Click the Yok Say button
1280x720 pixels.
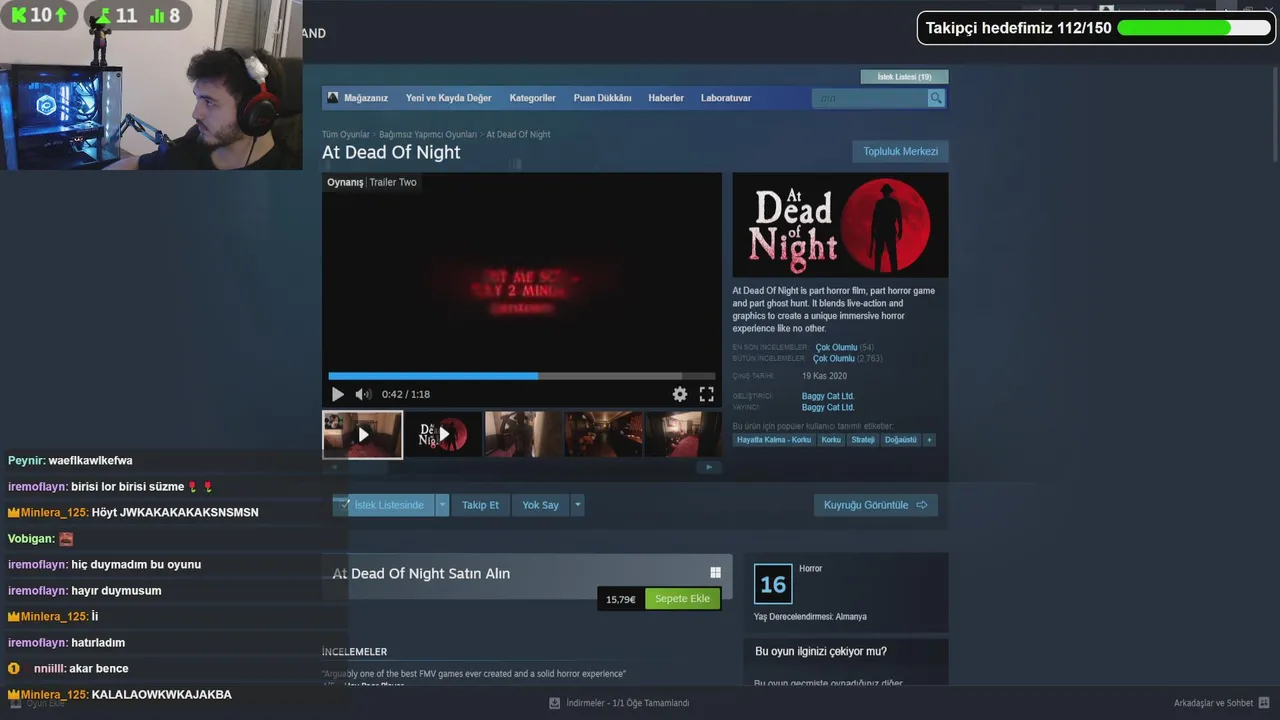tap(540, 505)
